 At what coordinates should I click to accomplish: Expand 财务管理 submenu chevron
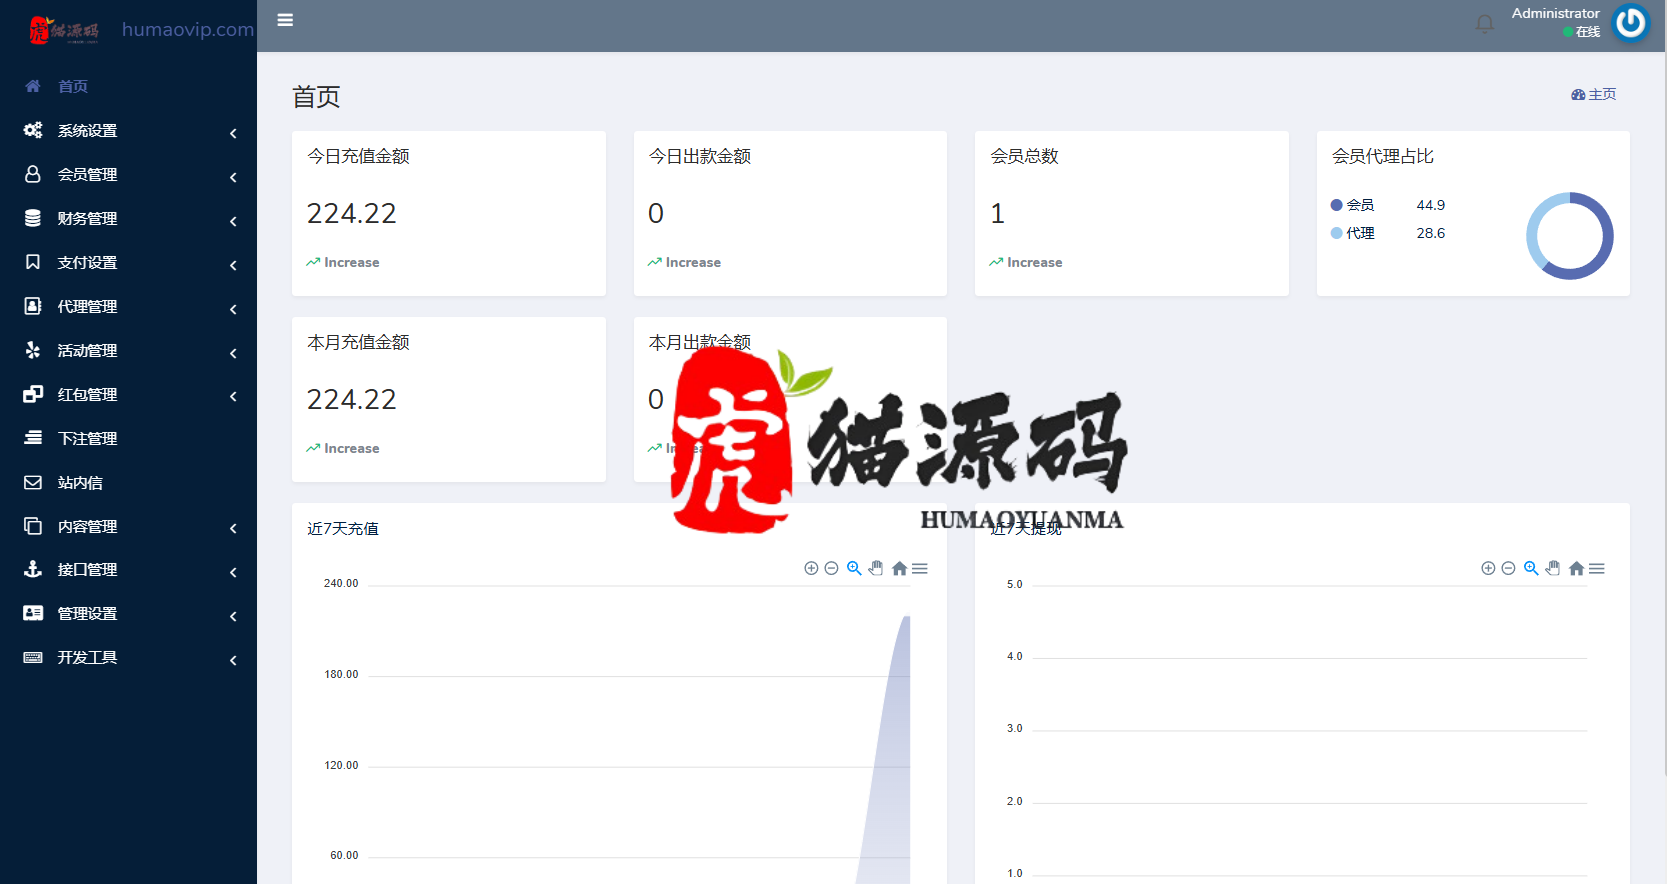(x=233, y=221)
